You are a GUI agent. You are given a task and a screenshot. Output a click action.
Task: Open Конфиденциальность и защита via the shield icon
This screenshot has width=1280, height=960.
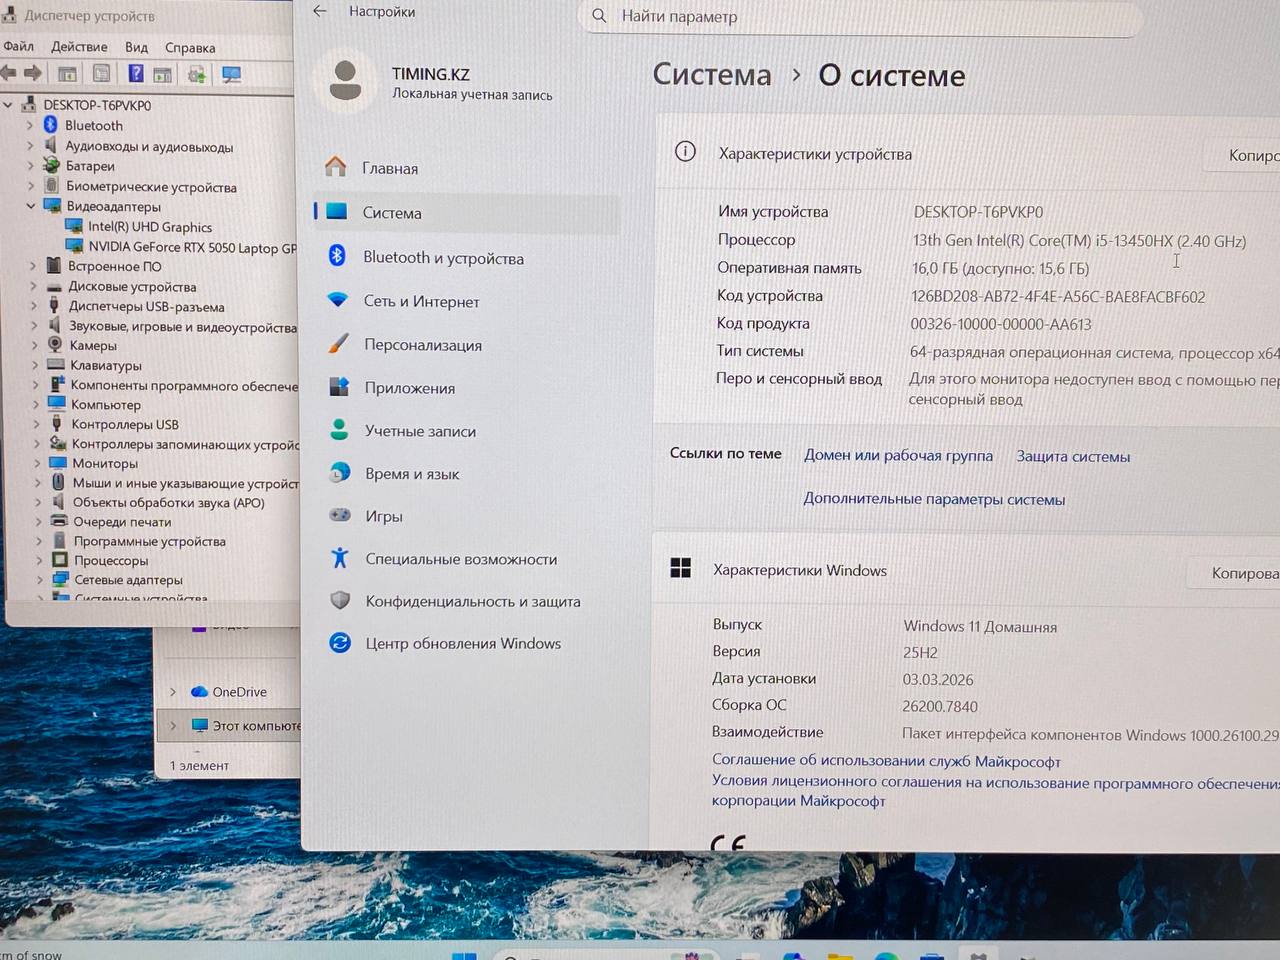(x=340, y=600)
